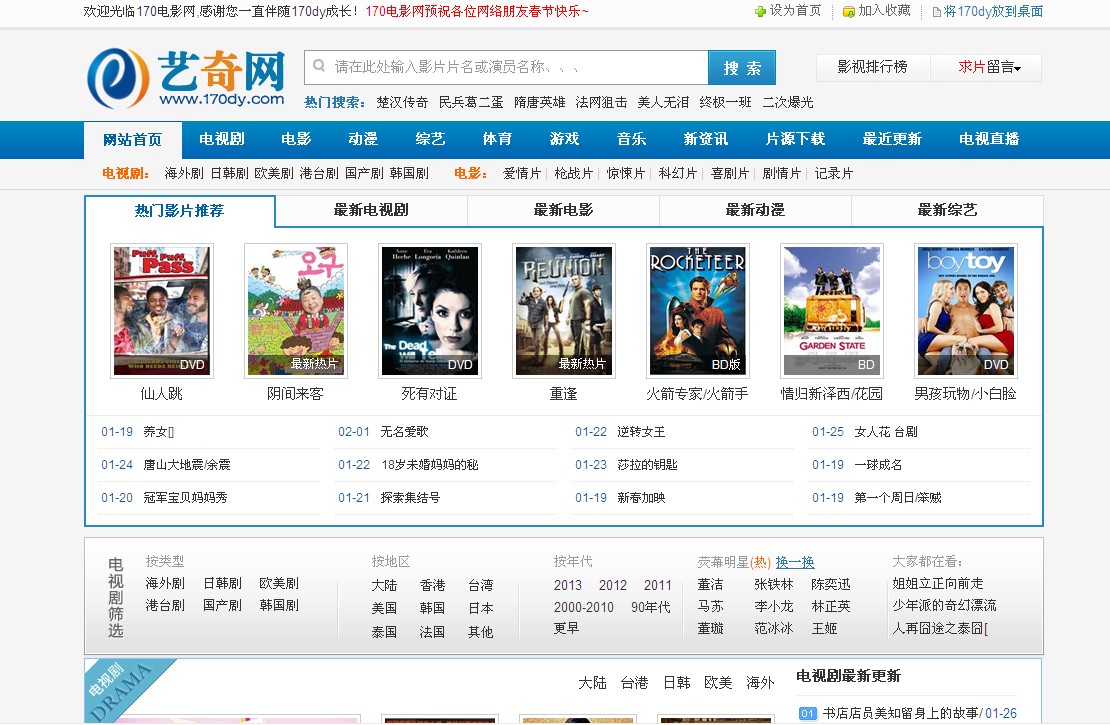Image resolution: width=1110 pixels, height=725 pixels.
Task: Click the 艺奇网 site logo
Action: tap(186, 78)
